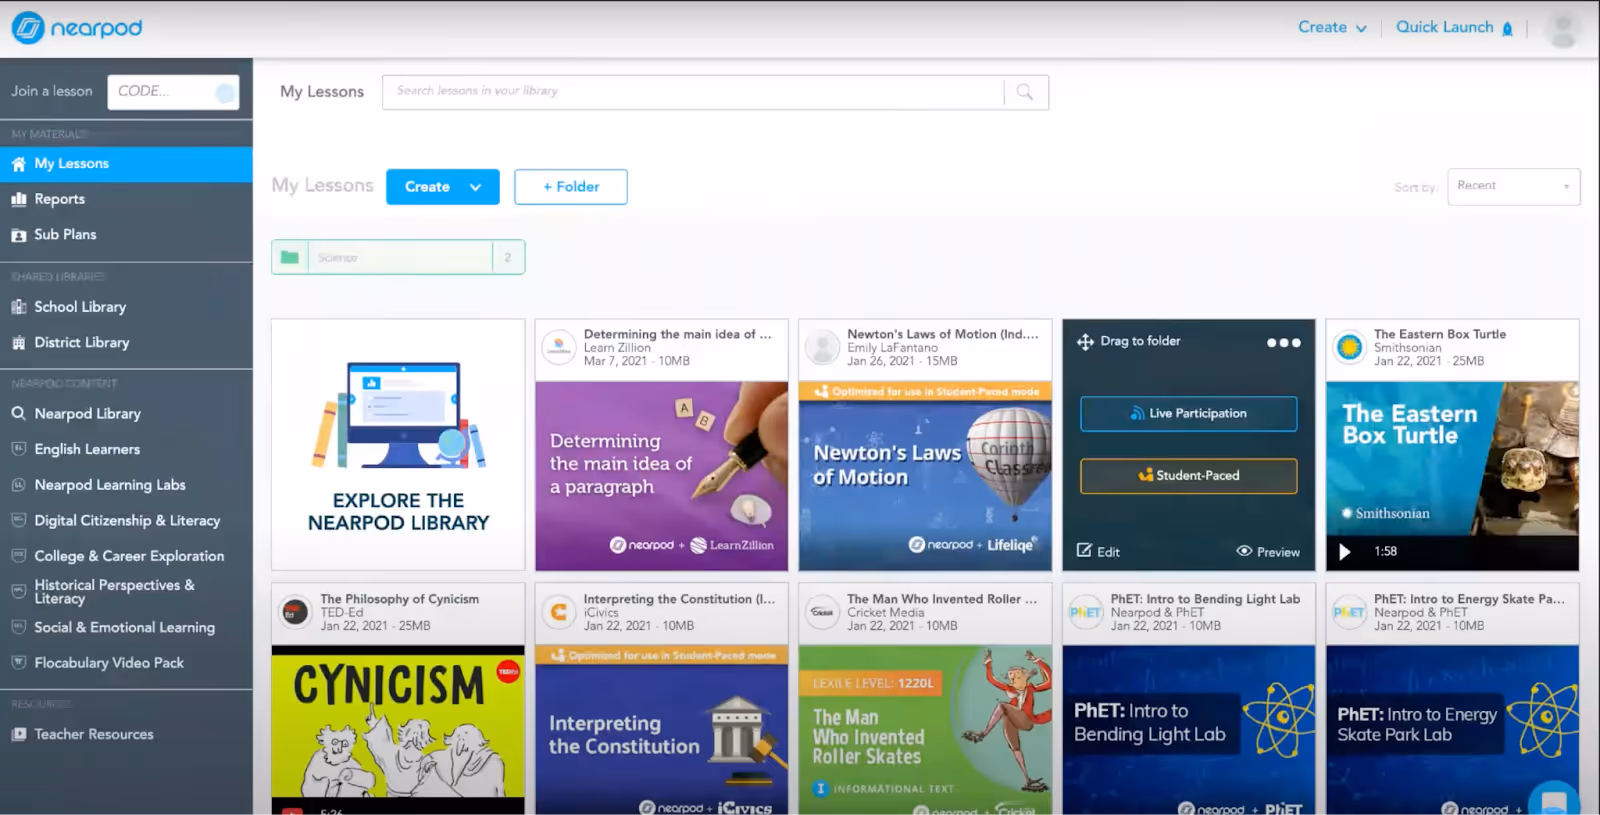Click PhET icon on Energy Skate Park card
Viewport: 1600px width, 815px height.
pos(1349,612)
